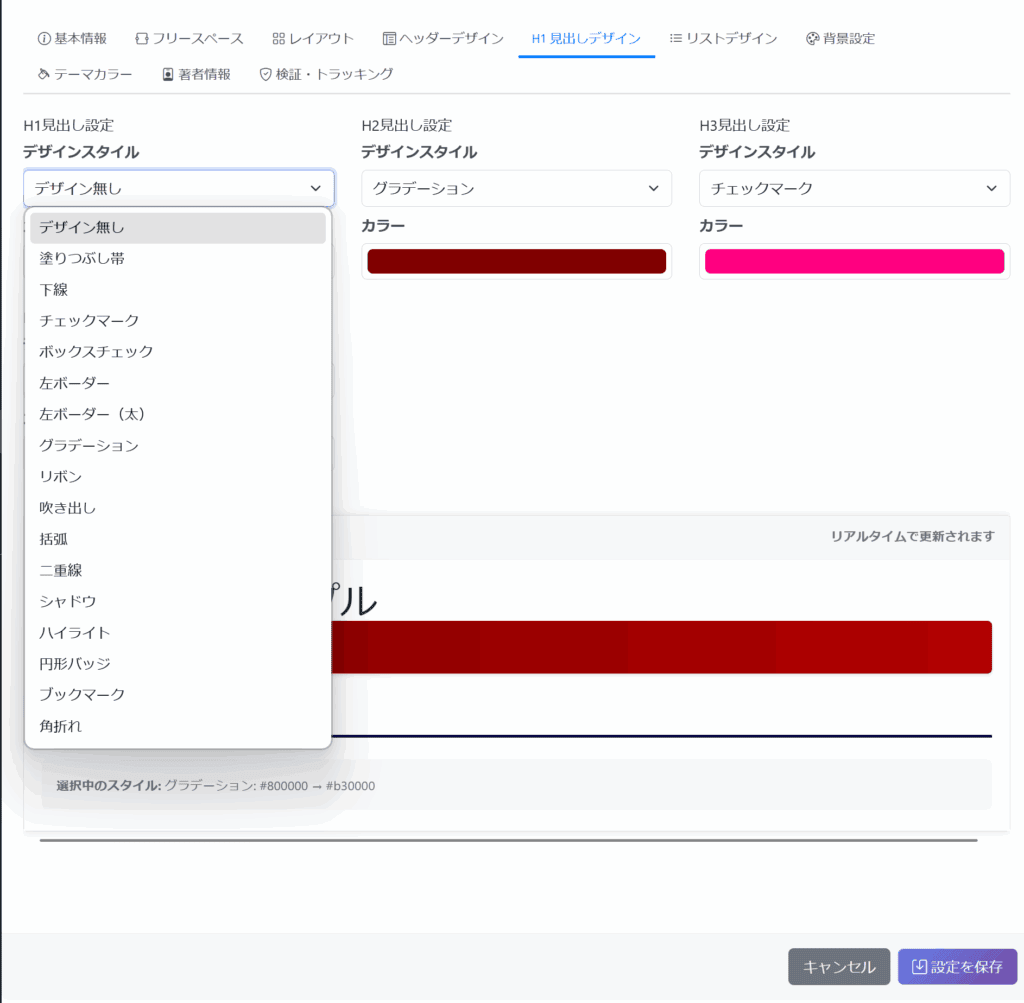
Task: Open the 検証・トラッキング tab
Action: [326, 74]
